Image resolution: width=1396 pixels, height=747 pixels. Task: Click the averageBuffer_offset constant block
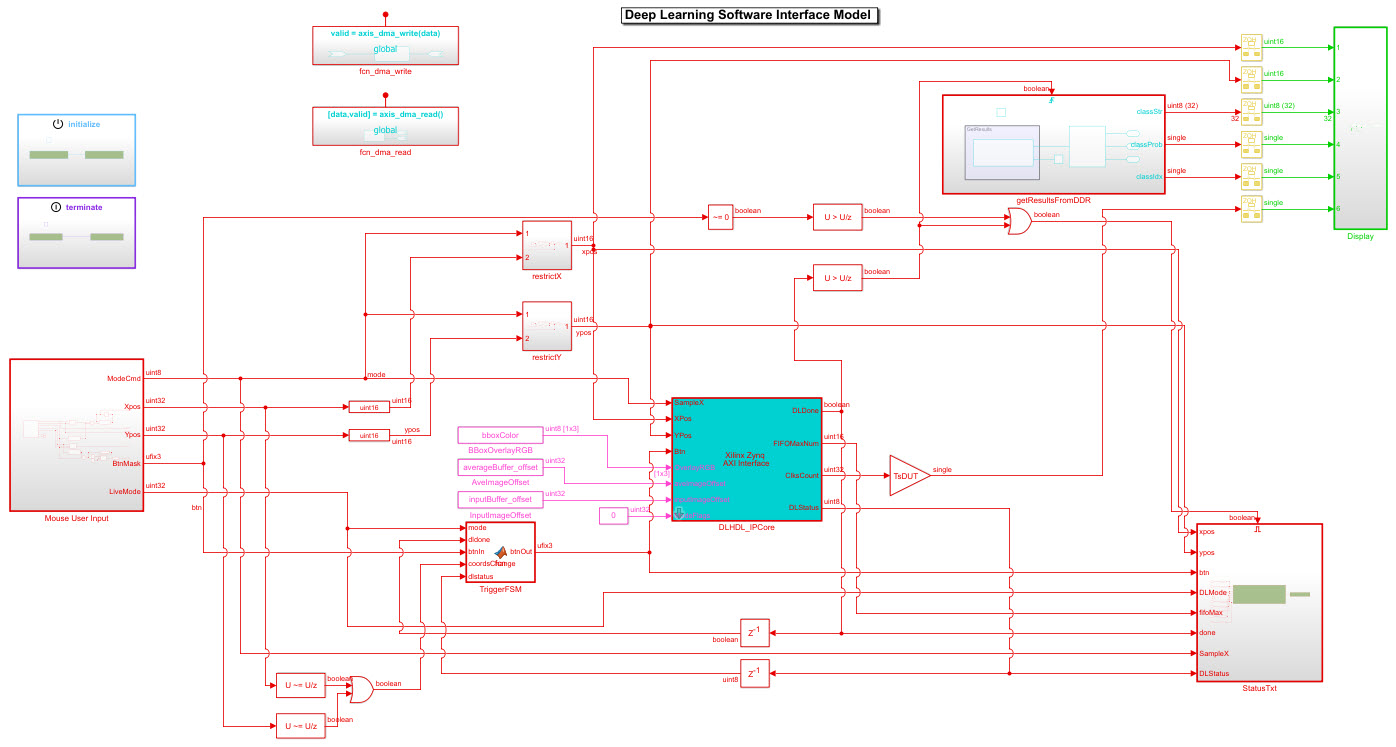click(500, 467)
